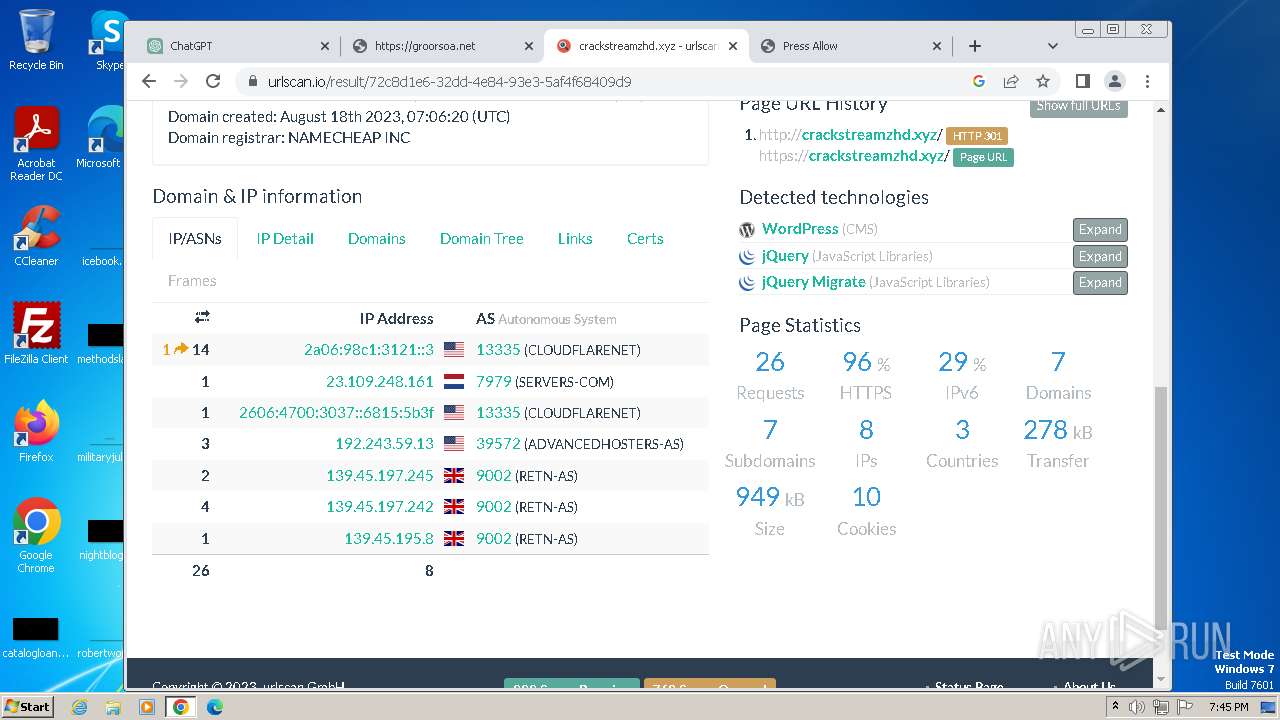Open the jQuery Migrate link
1280x720 pixels.
tap(813, 282)
